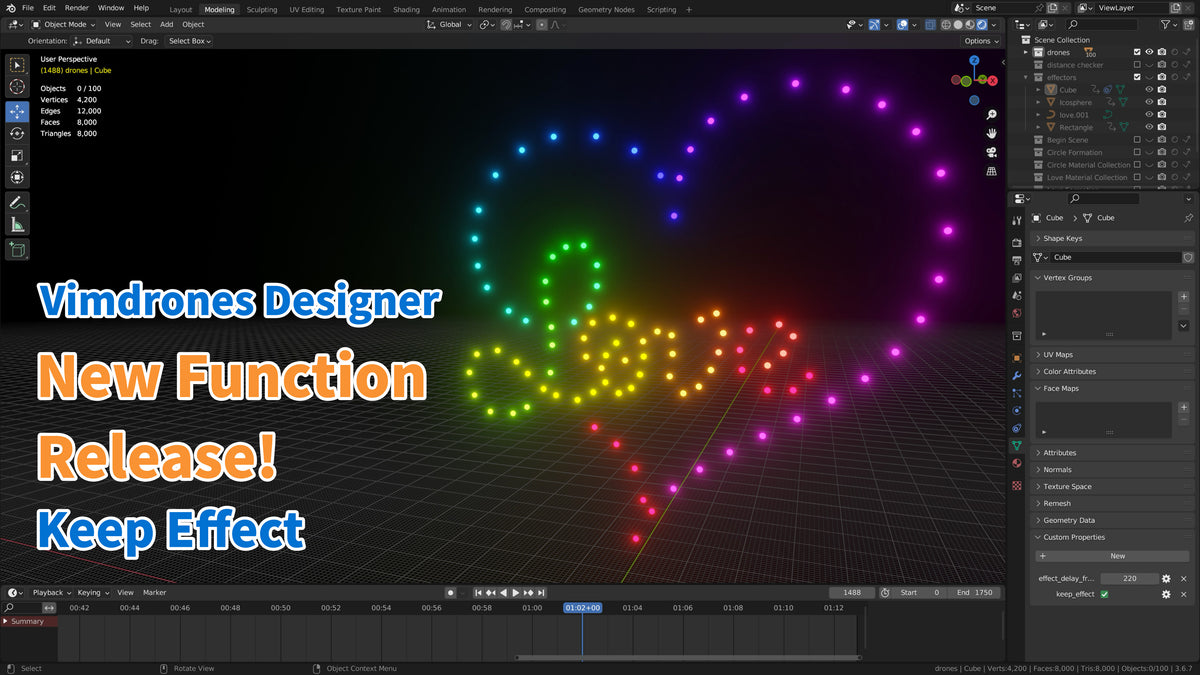The height and width of the screenshot is (675, 1200).
Task: Open Physics Properties in the properties sidebar
Action: point(1017,412)
